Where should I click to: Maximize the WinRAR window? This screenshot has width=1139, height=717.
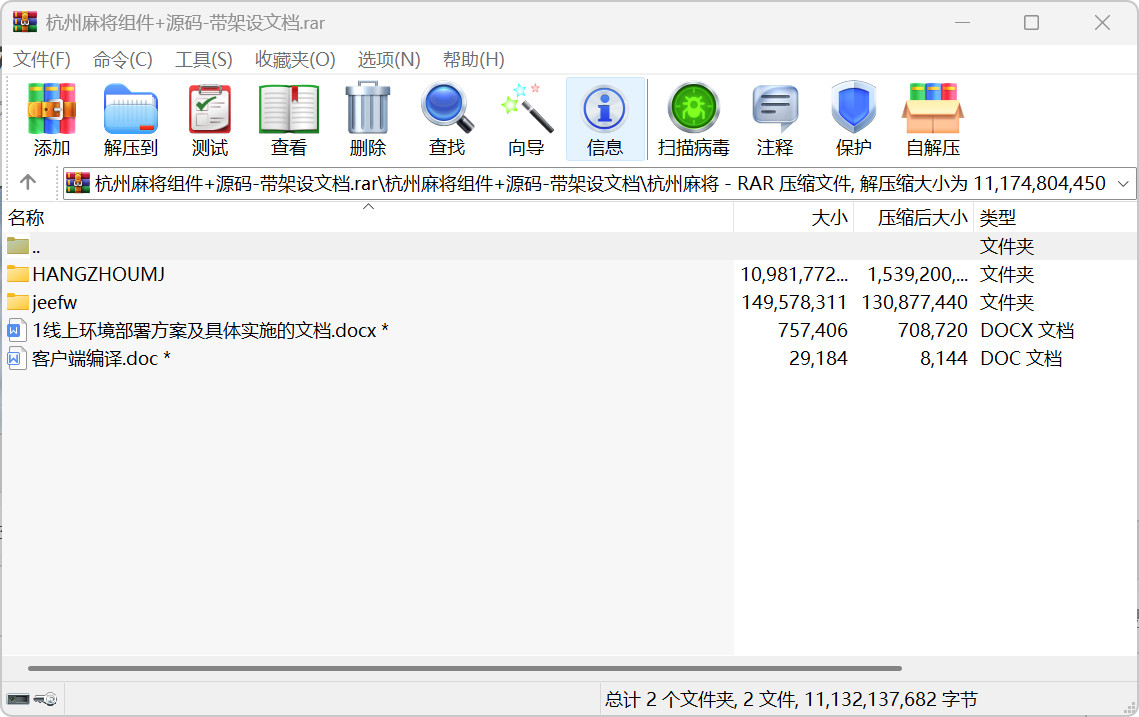pos(1031,23)
